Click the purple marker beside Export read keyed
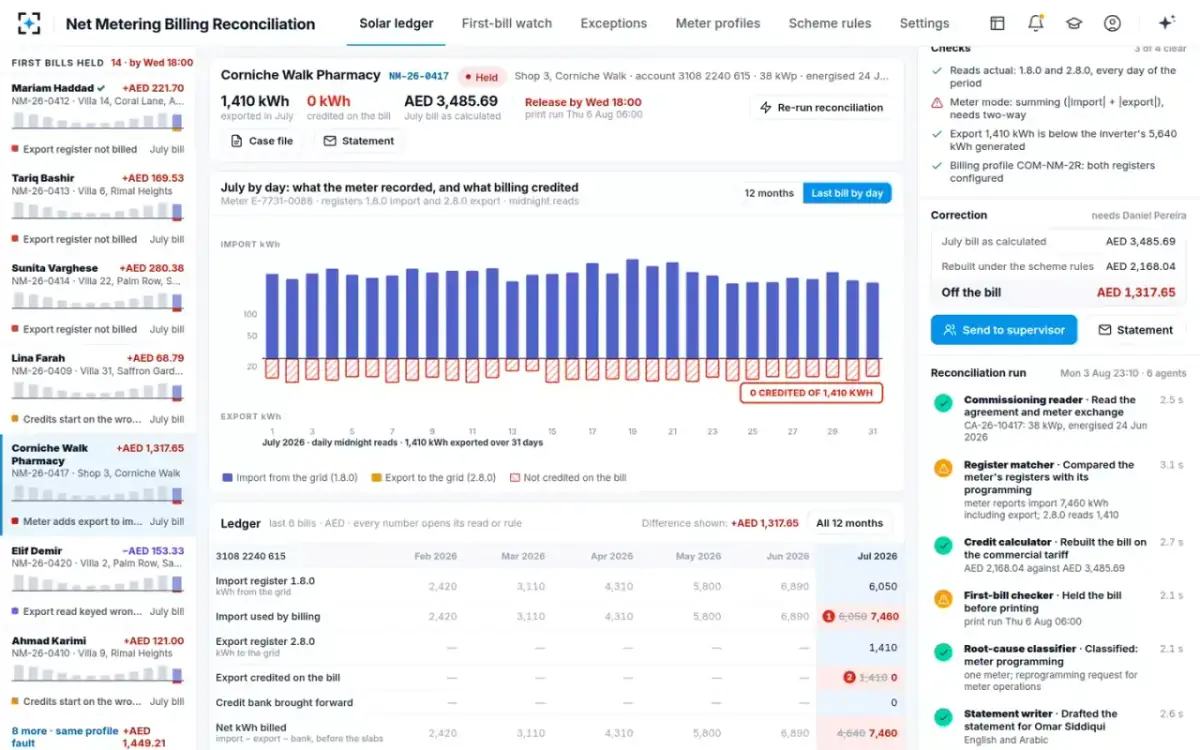Screen dimensions: 1200x750 (x=15, y=611)
